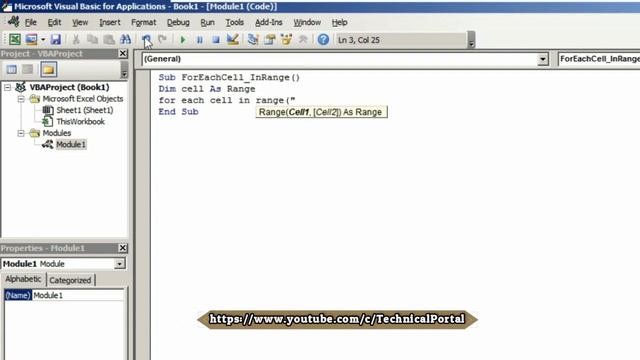This screenshot has width=640, height=360.
Task: Open the Debug menu
Action: click(x=178, y=22)
